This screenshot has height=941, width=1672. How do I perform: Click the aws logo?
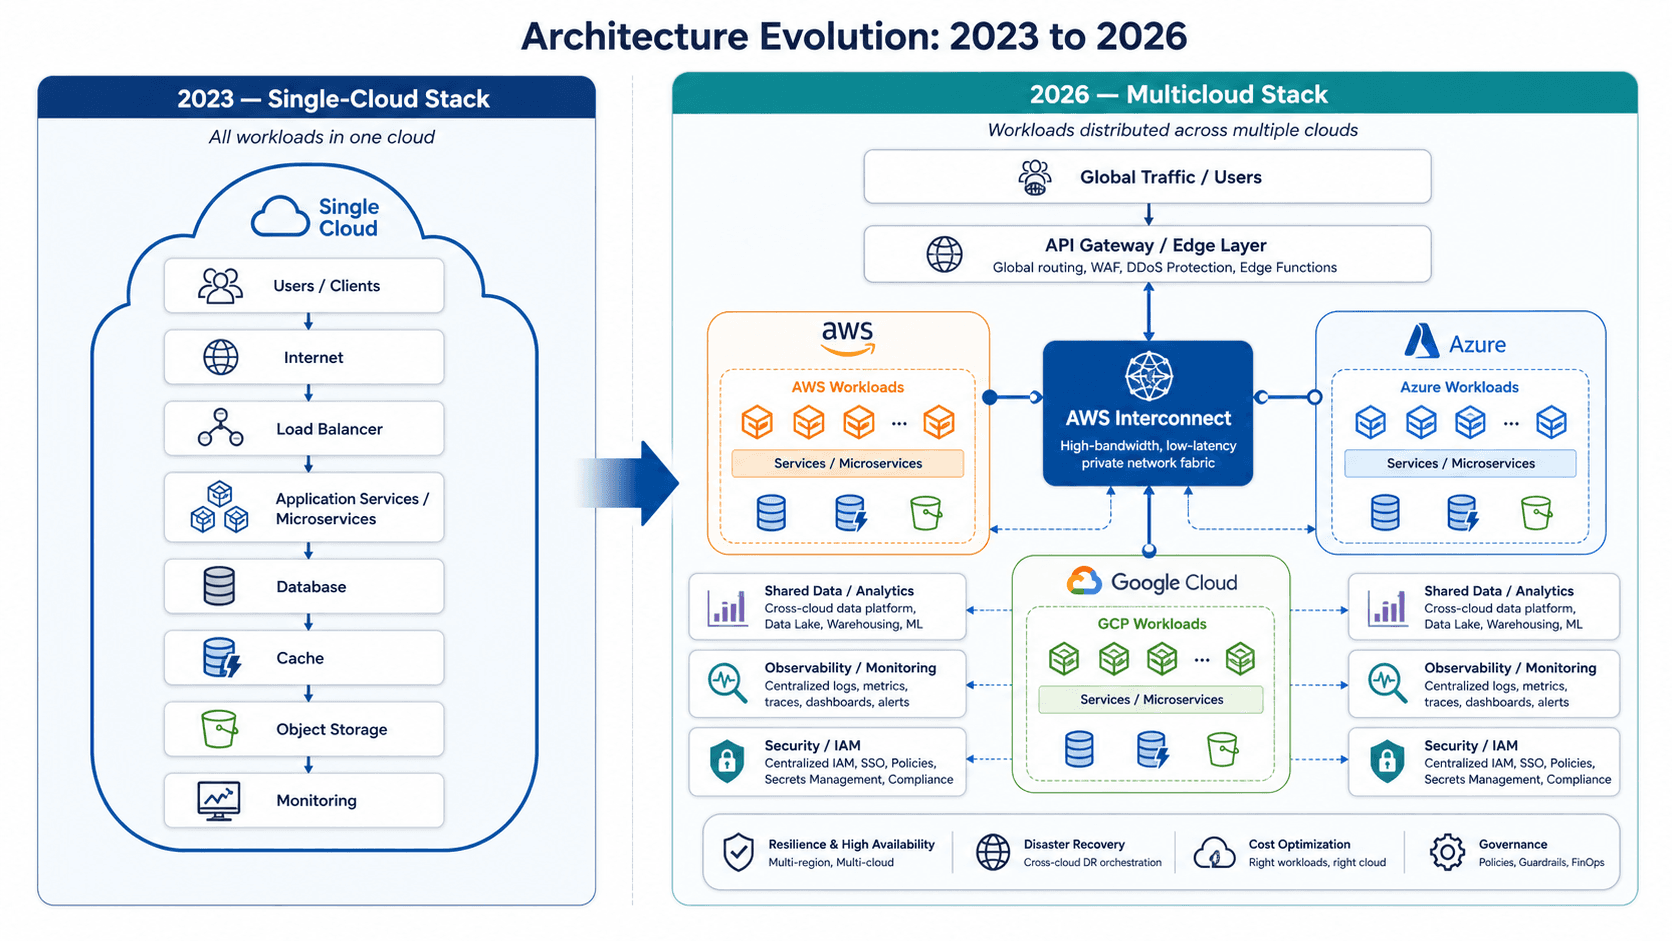click(848, 338)
